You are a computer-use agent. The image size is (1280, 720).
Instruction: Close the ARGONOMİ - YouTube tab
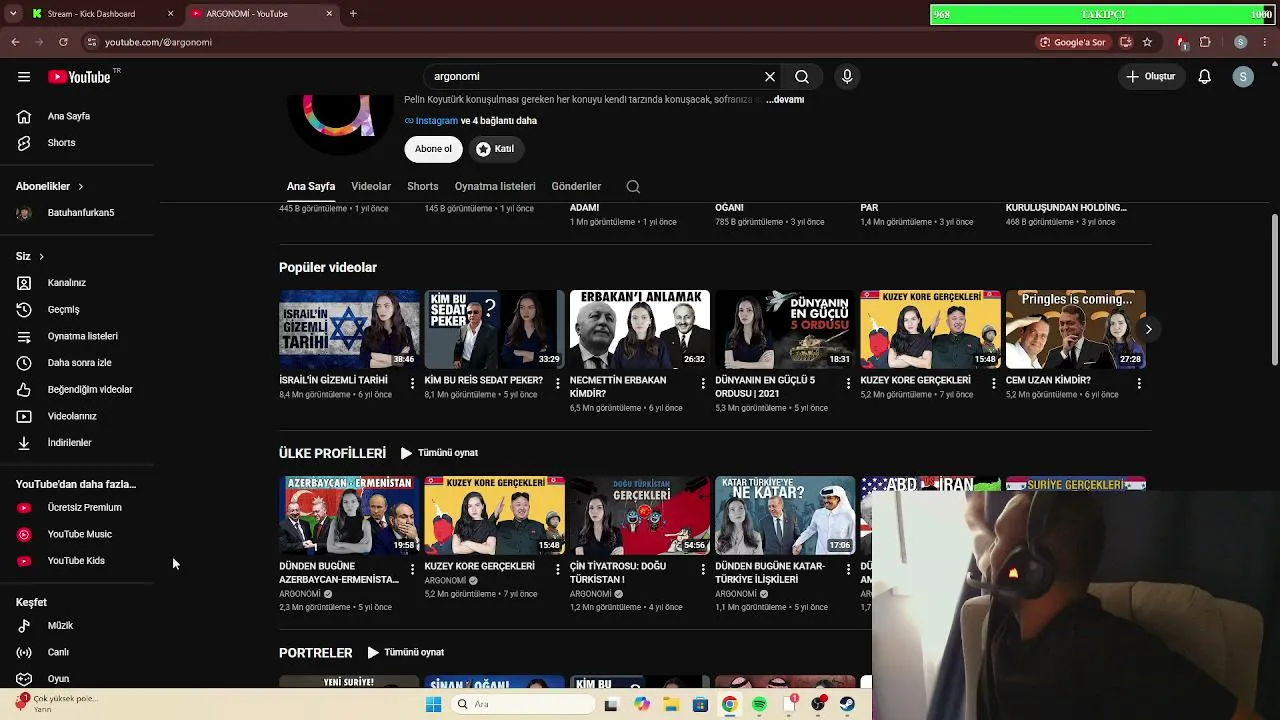330,14
